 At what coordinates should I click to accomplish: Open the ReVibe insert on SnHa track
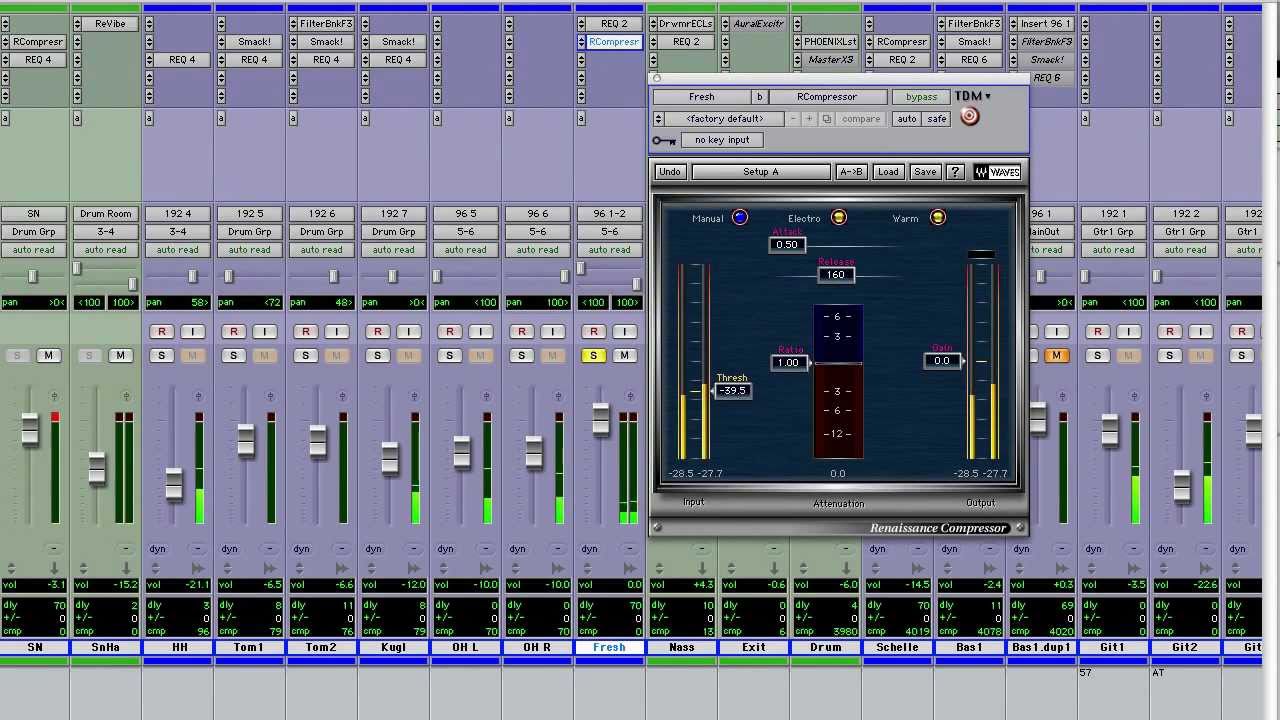pyautogui.click(x=110, y=24)
